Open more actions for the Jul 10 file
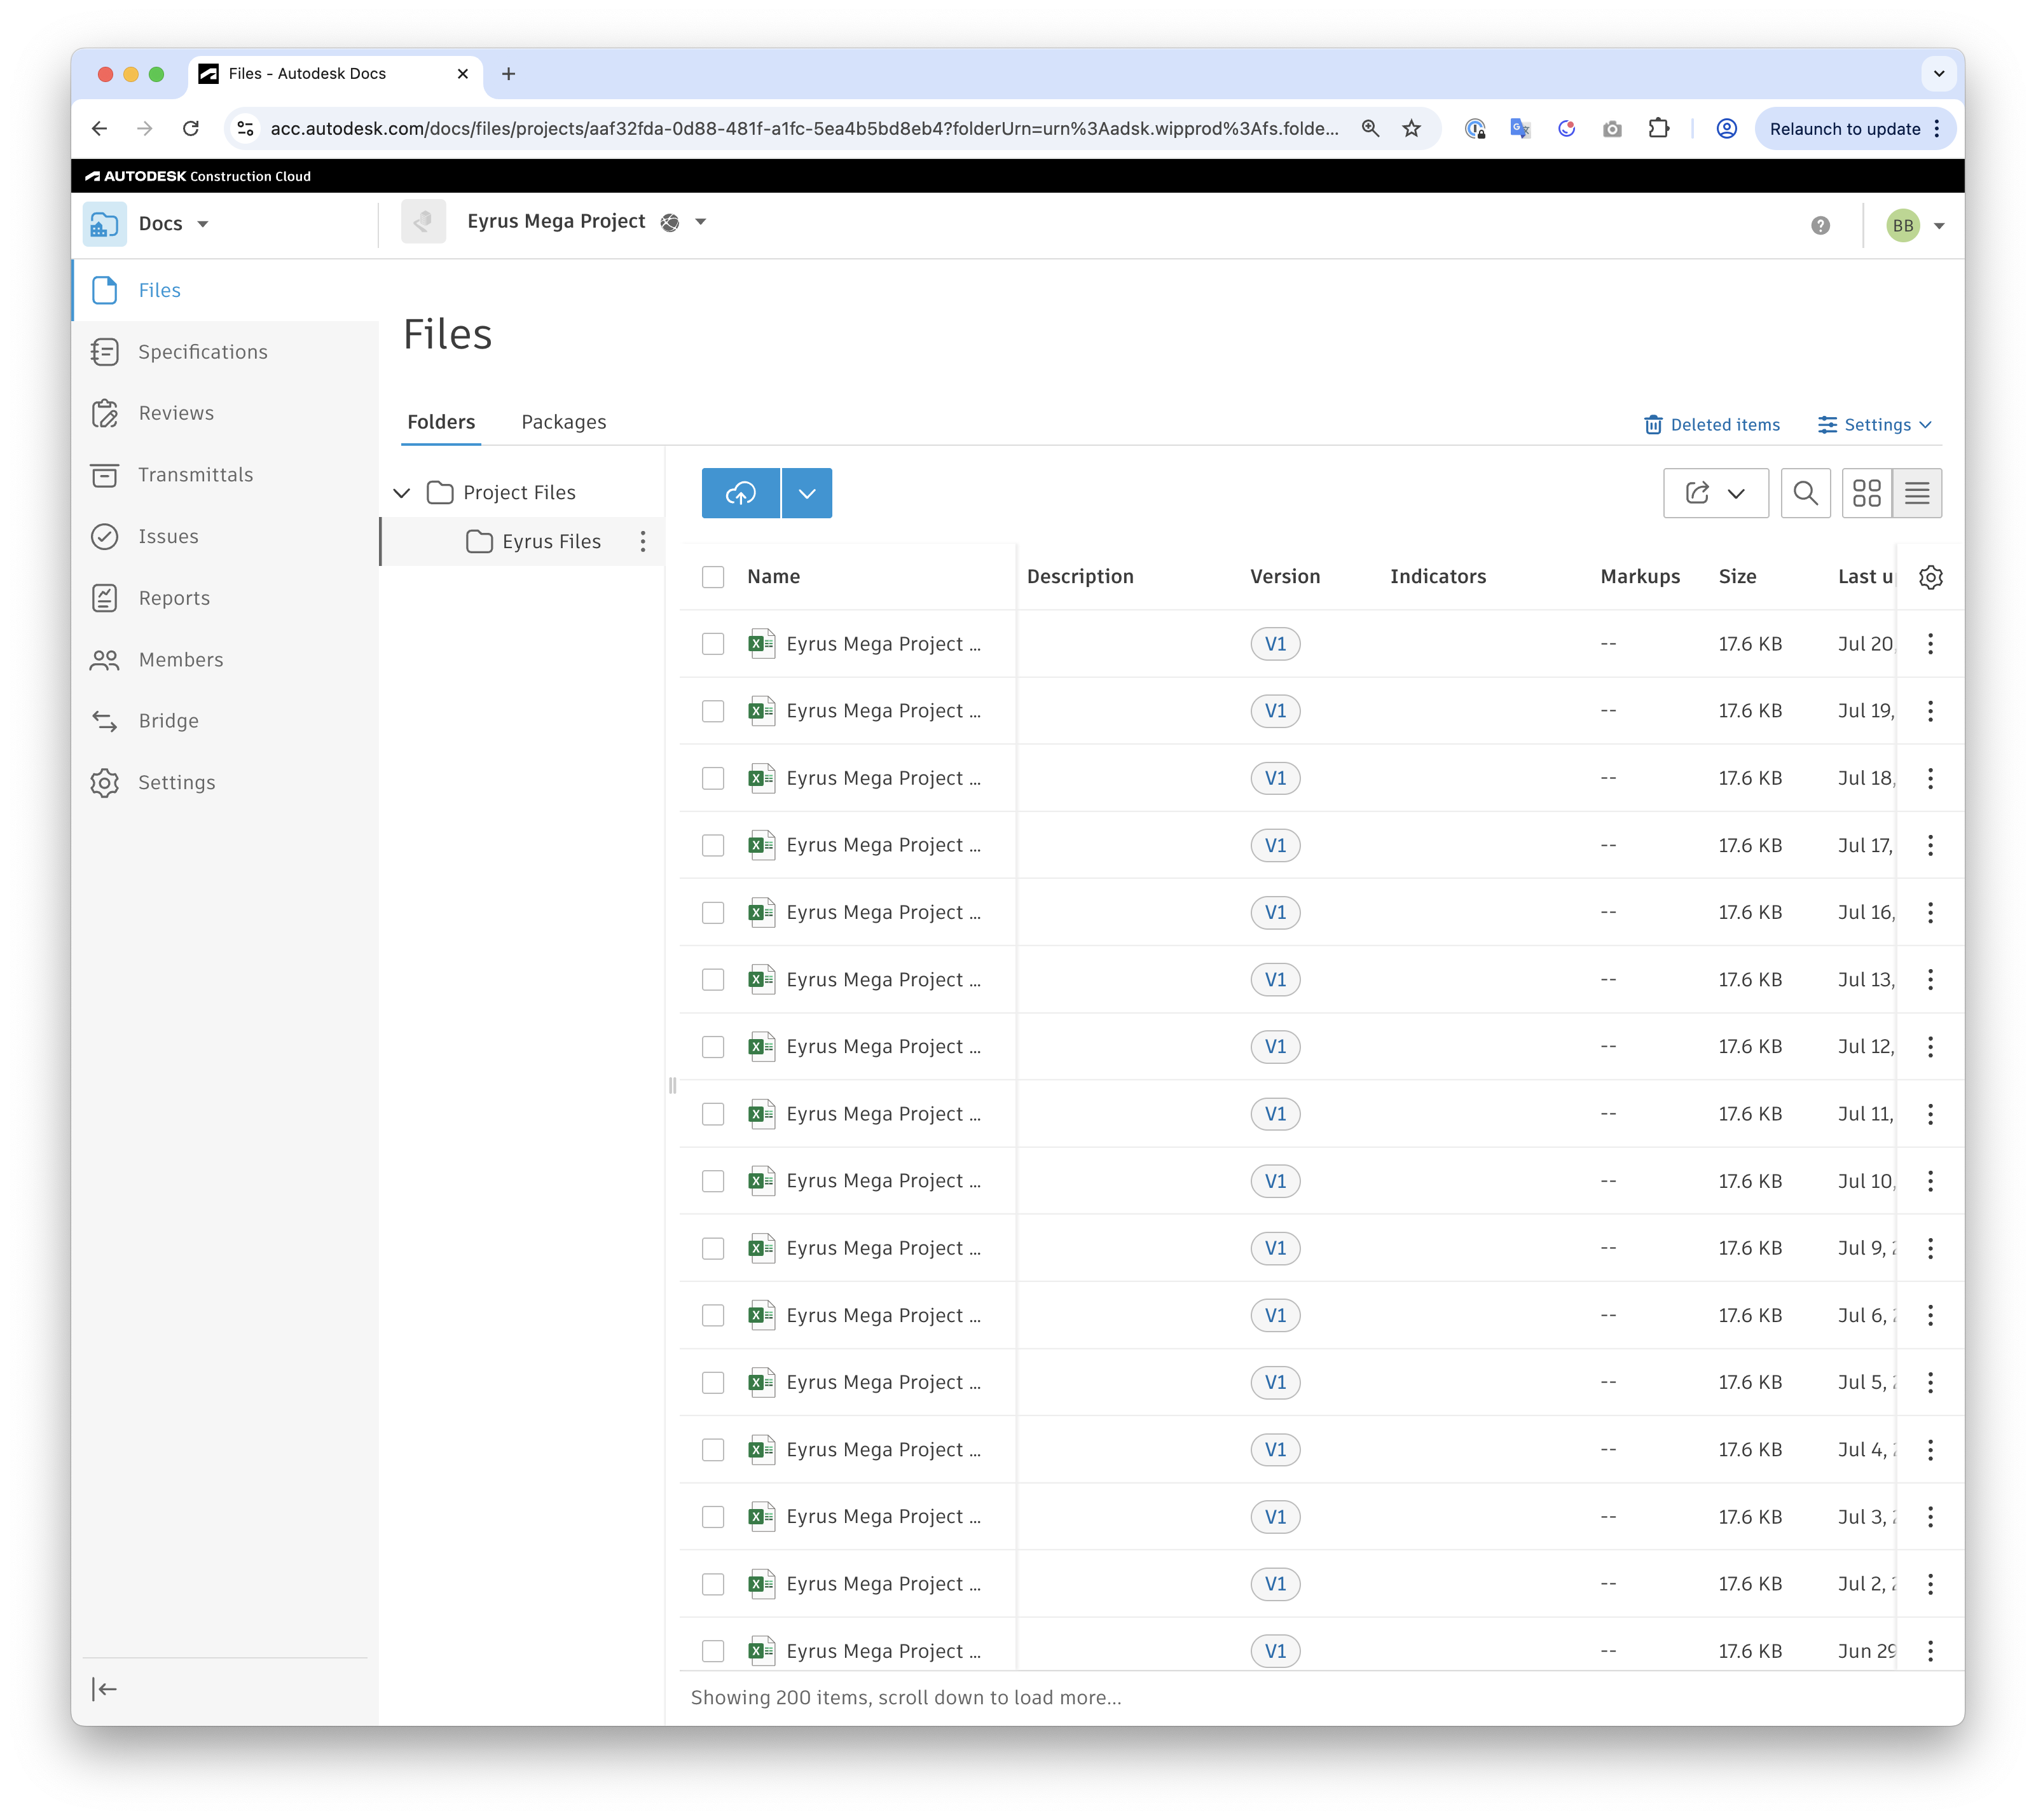The height and width of the screenshot is (1820, 2036). tap(1930, 1181)
